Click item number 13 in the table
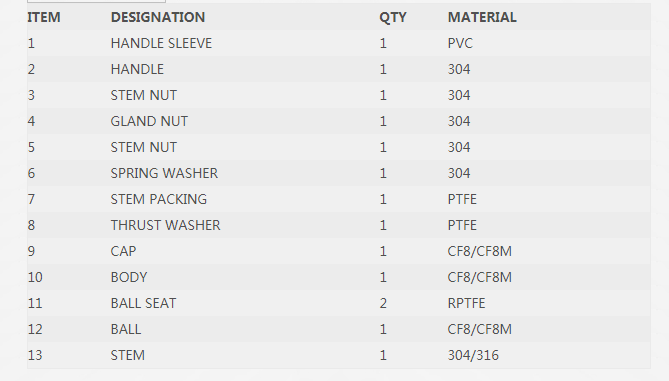Screen dimensions: 669x381 click(x=35, y=355)
